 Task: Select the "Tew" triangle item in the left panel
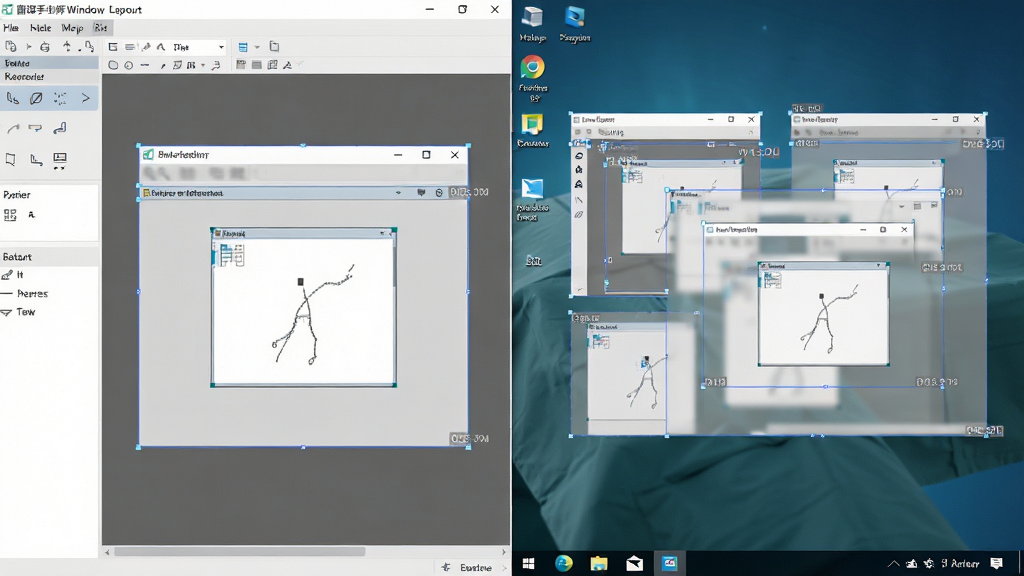point(18,312)
